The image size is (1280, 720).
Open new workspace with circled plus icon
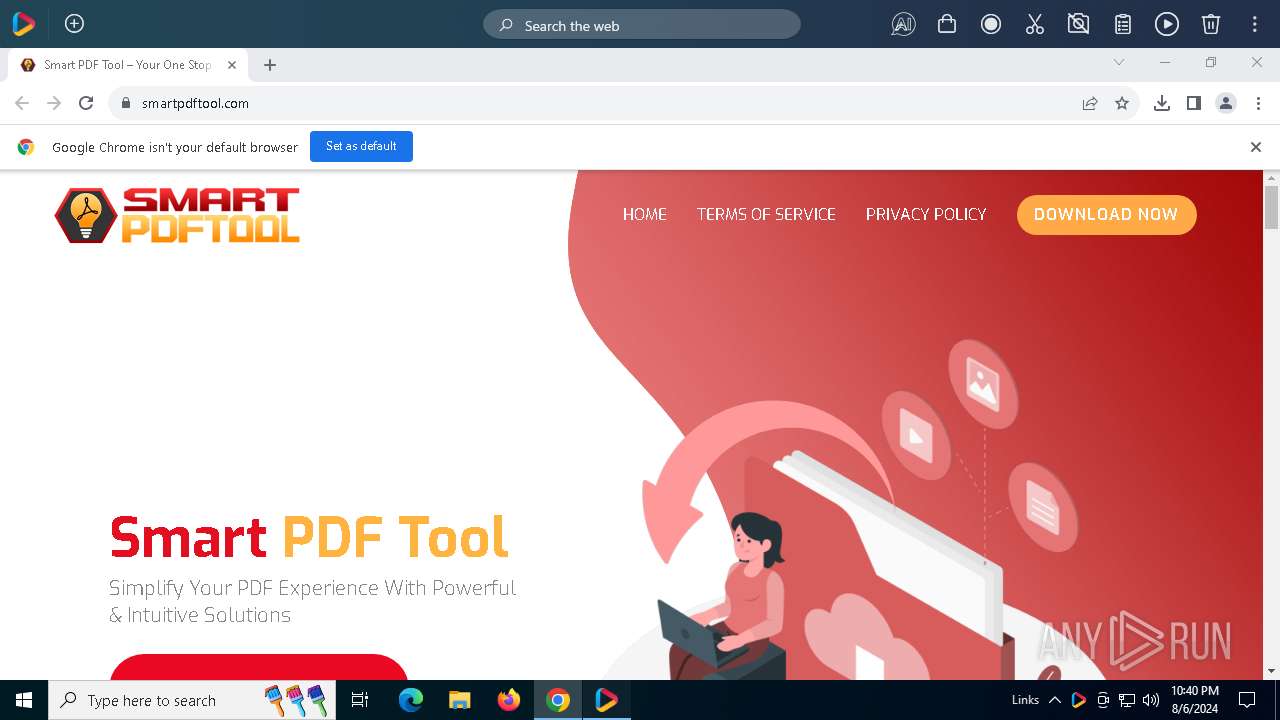tap(74, 24)
